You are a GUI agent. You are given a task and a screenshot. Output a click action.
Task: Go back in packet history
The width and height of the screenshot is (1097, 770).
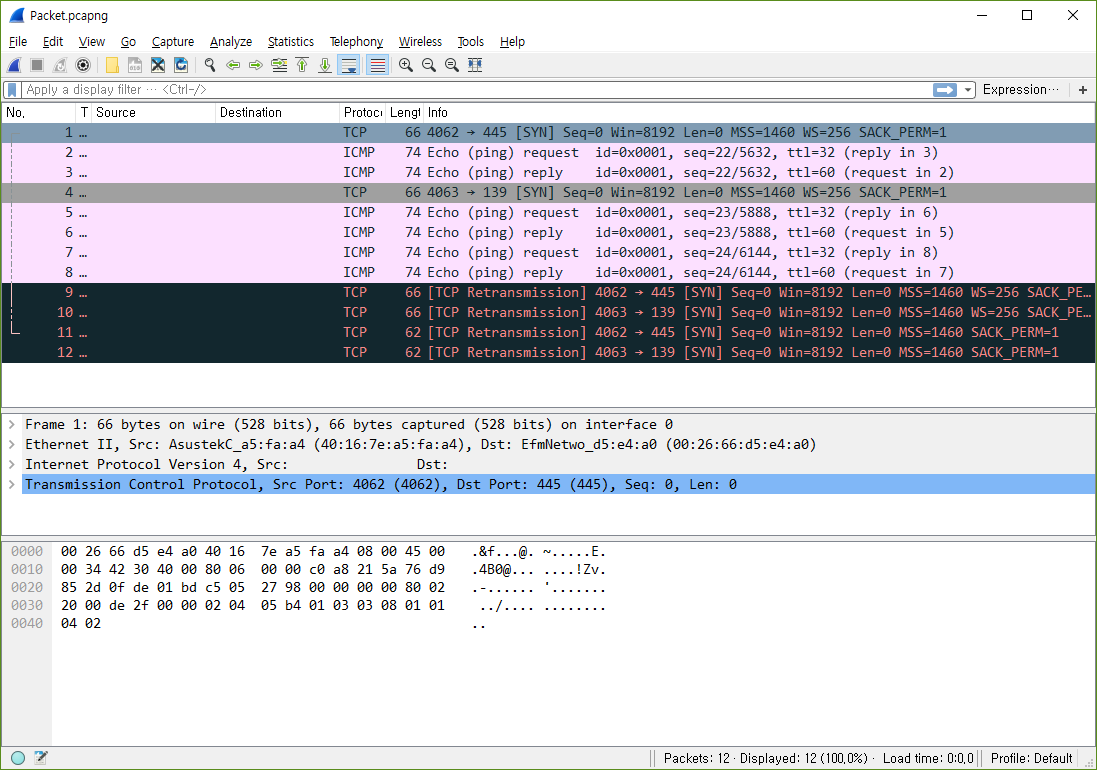[233, 65]
